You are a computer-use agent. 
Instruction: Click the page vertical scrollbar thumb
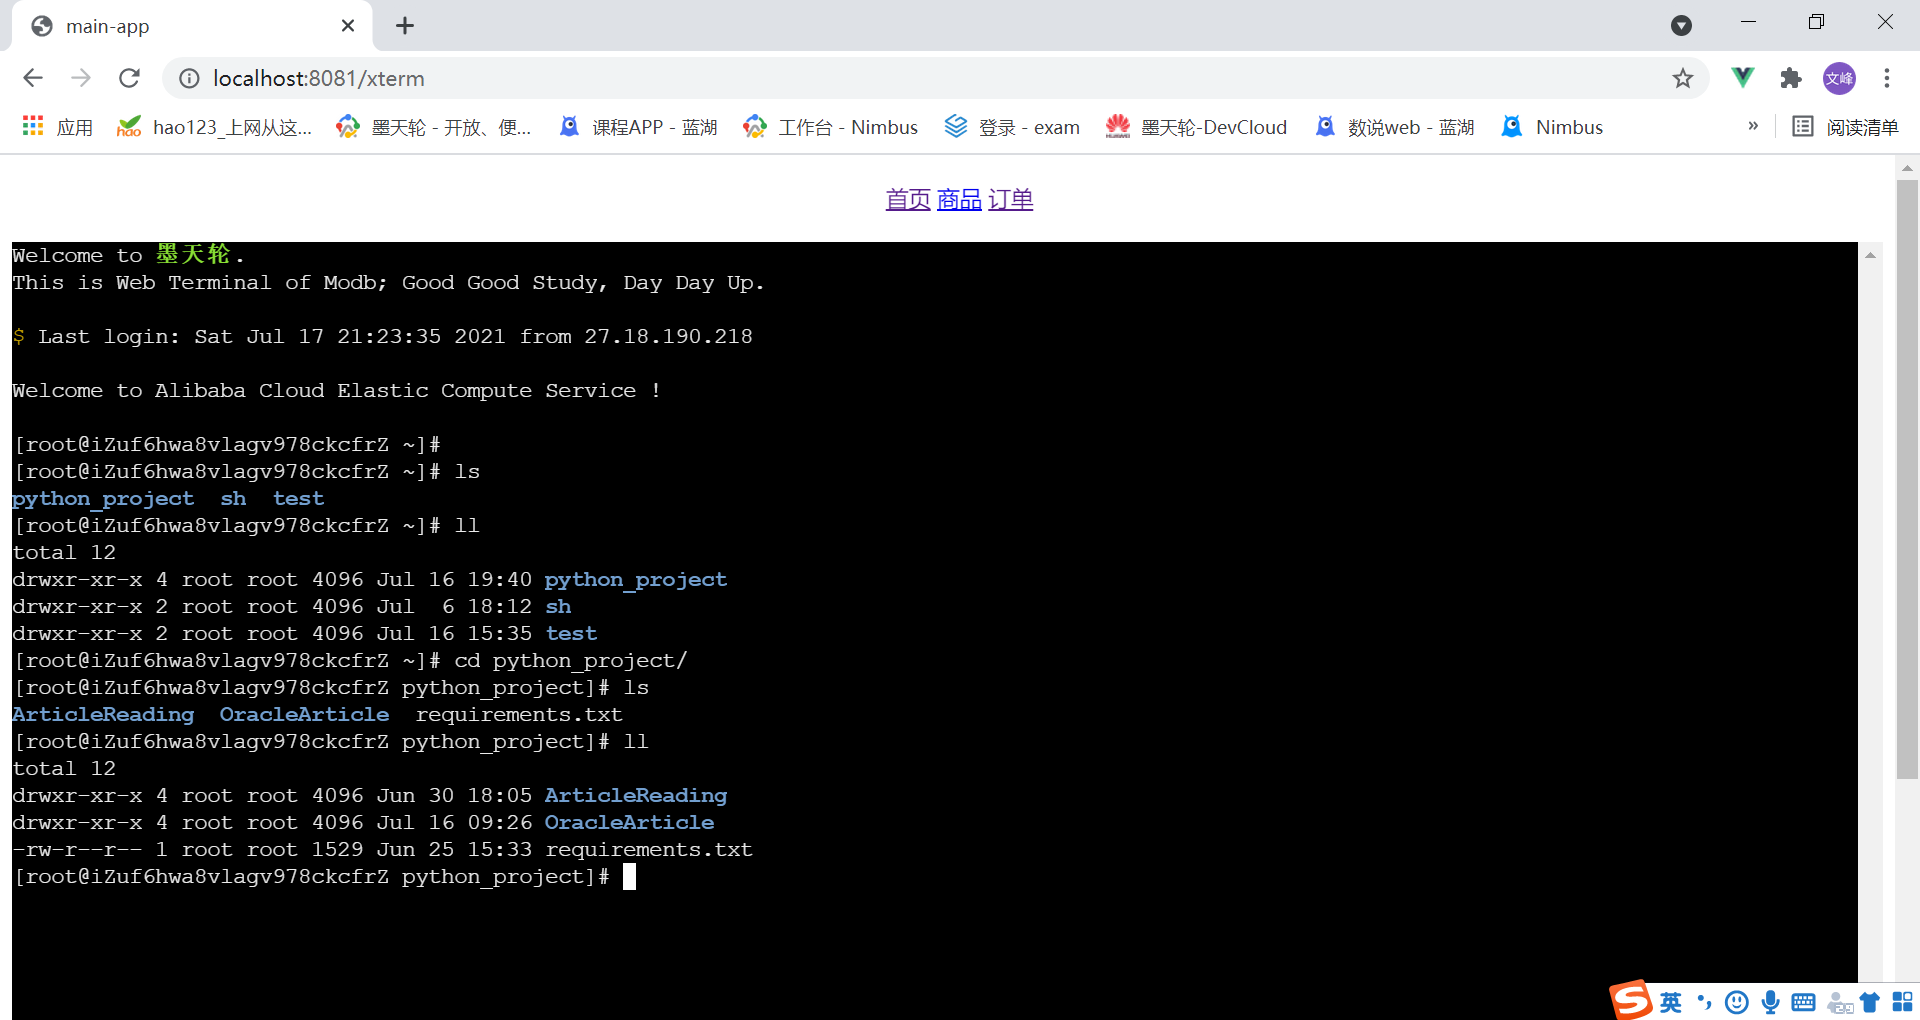pos(1908,478)
